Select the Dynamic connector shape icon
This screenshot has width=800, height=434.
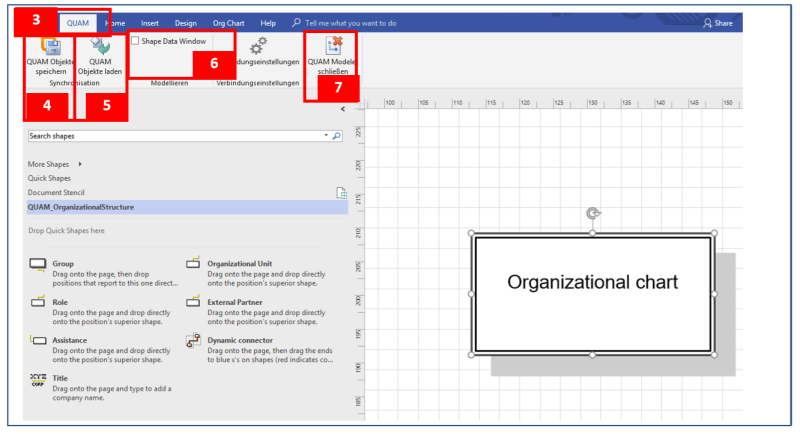click(x=194, y=341)
